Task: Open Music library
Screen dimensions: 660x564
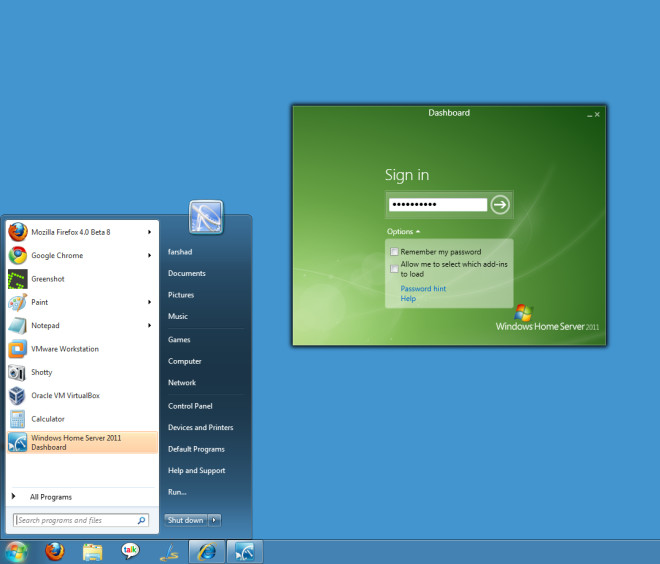Action: click(x=178, y=316)
